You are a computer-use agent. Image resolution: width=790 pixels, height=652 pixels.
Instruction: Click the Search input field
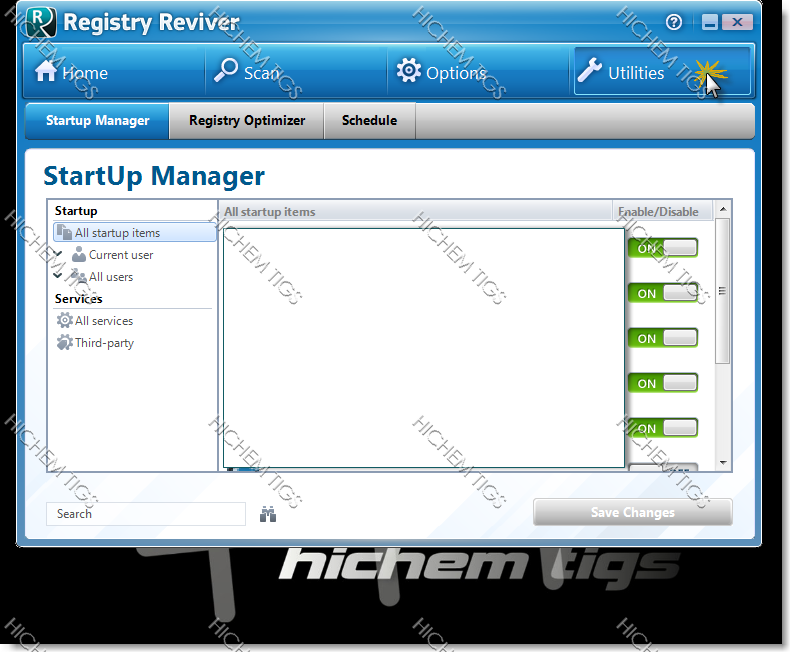tap(146, 514)
